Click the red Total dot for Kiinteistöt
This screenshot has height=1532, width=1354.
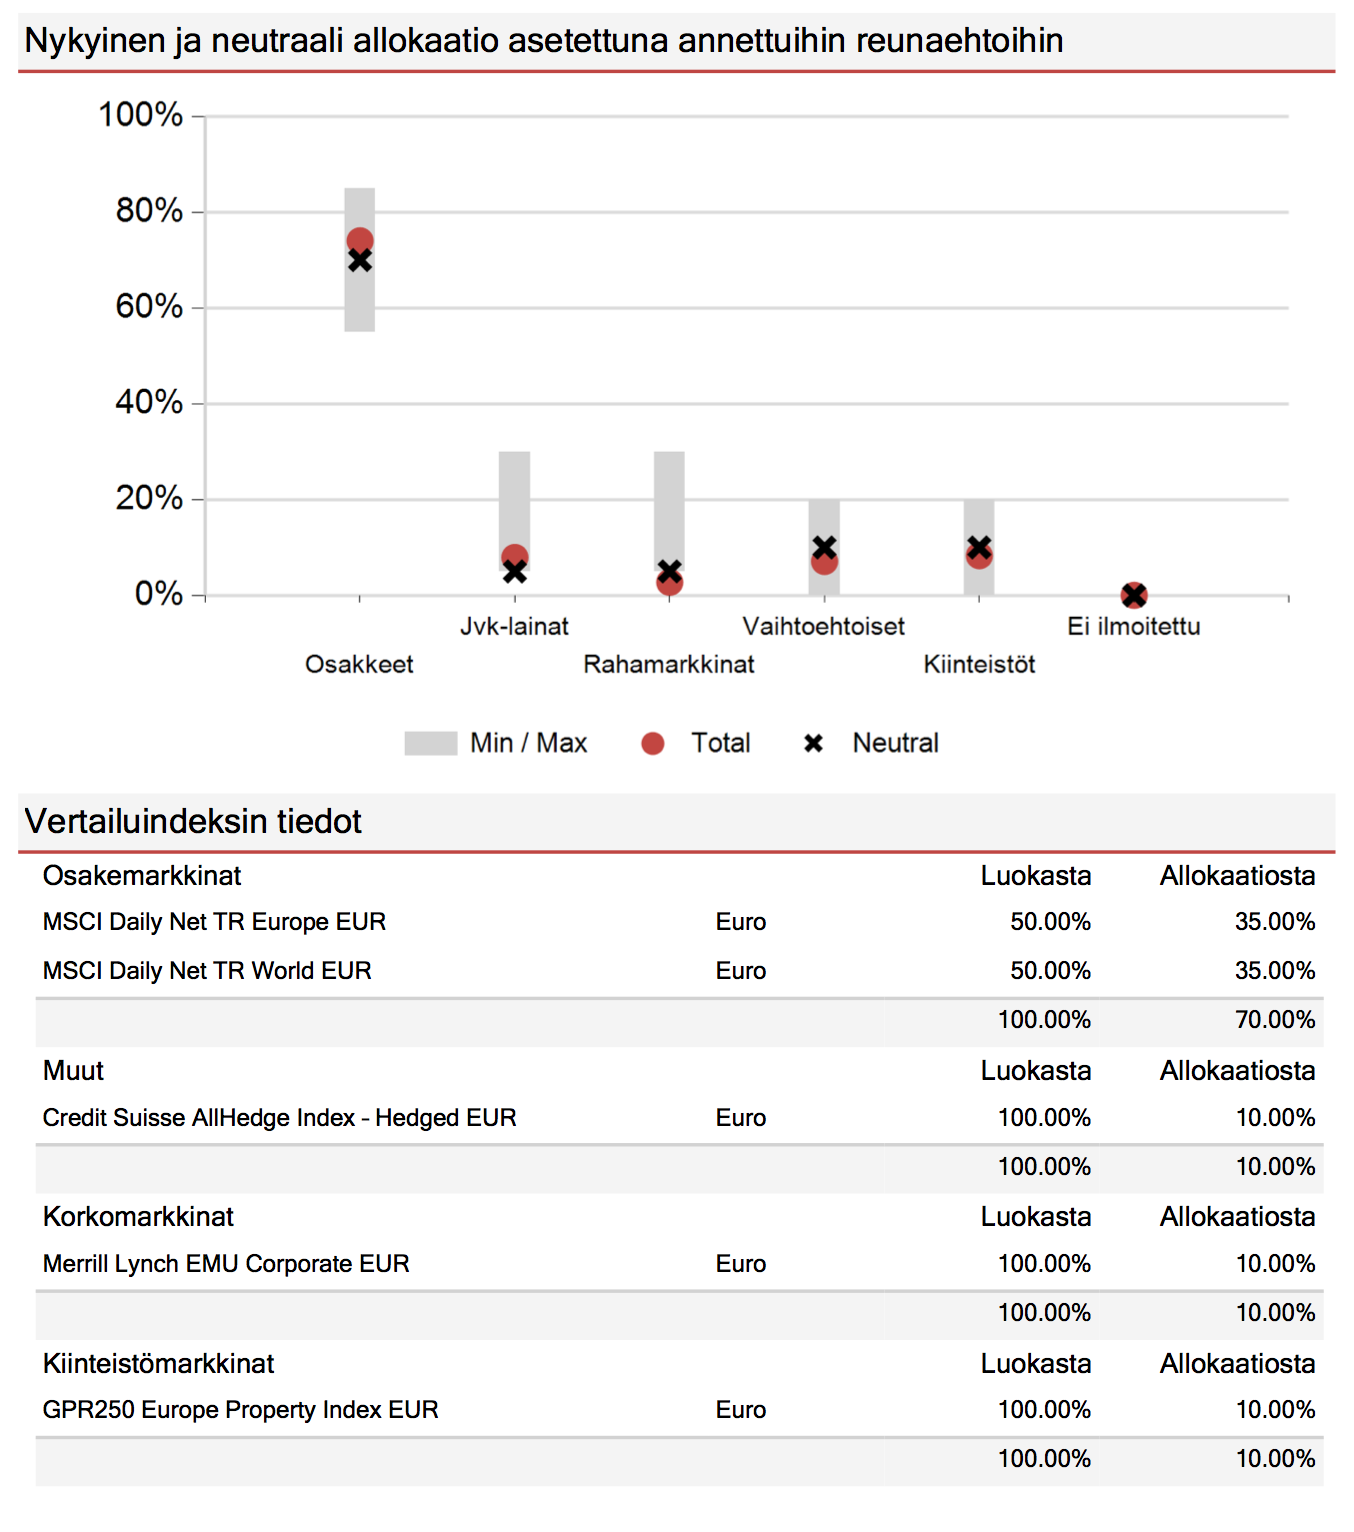pos(979,556)
